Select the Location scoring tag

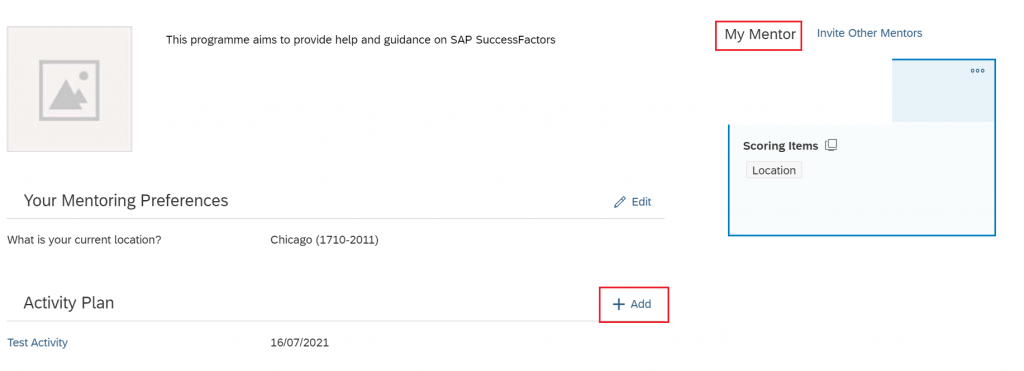(774, 170)
